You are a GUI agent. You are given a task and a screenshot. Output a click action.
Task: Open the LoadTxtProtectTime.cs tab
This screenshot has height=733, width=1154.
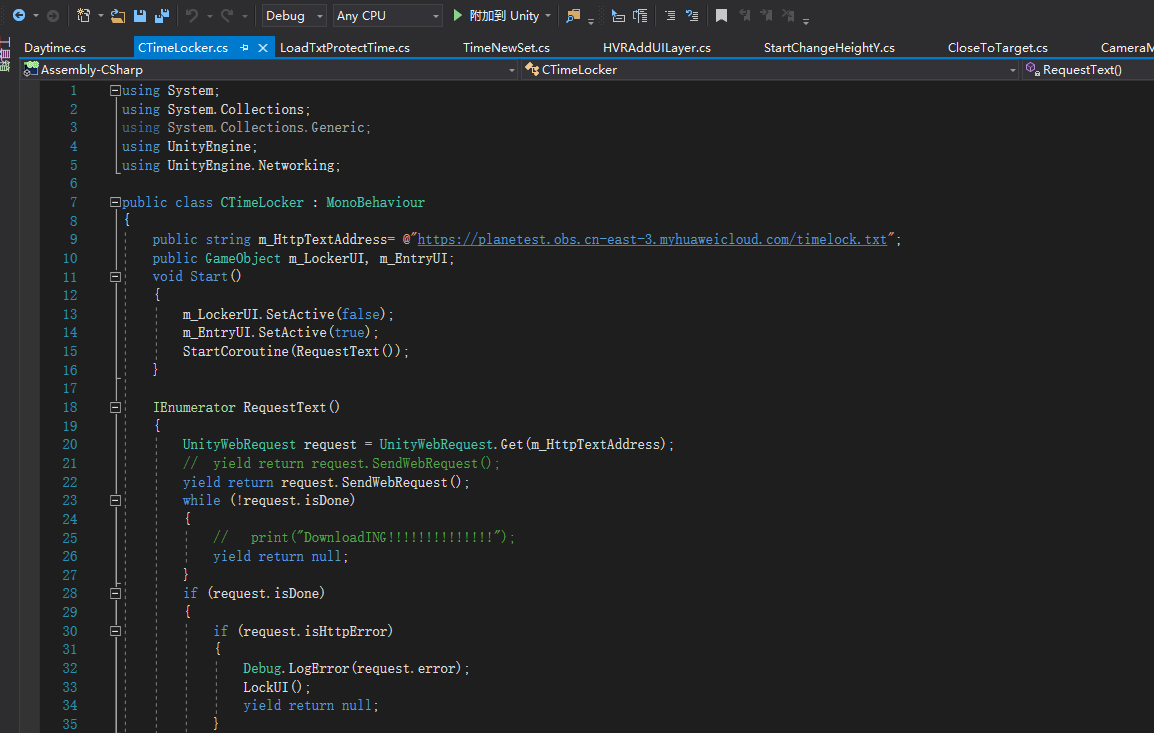click(344, 48)
